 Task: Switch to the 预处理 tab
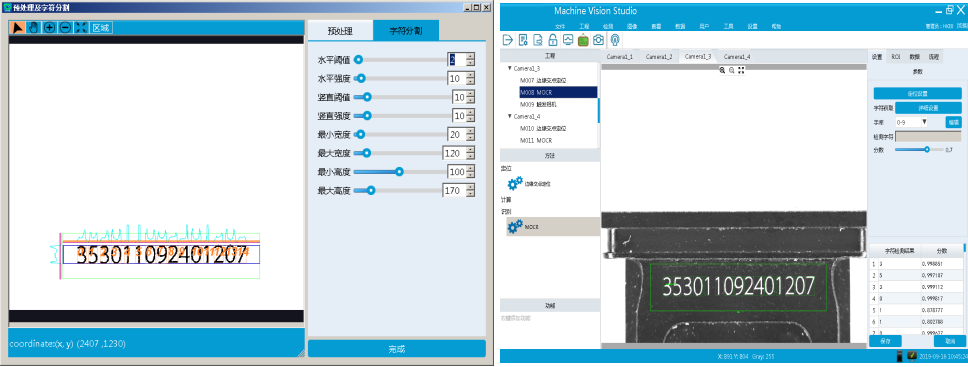point(340,30)
